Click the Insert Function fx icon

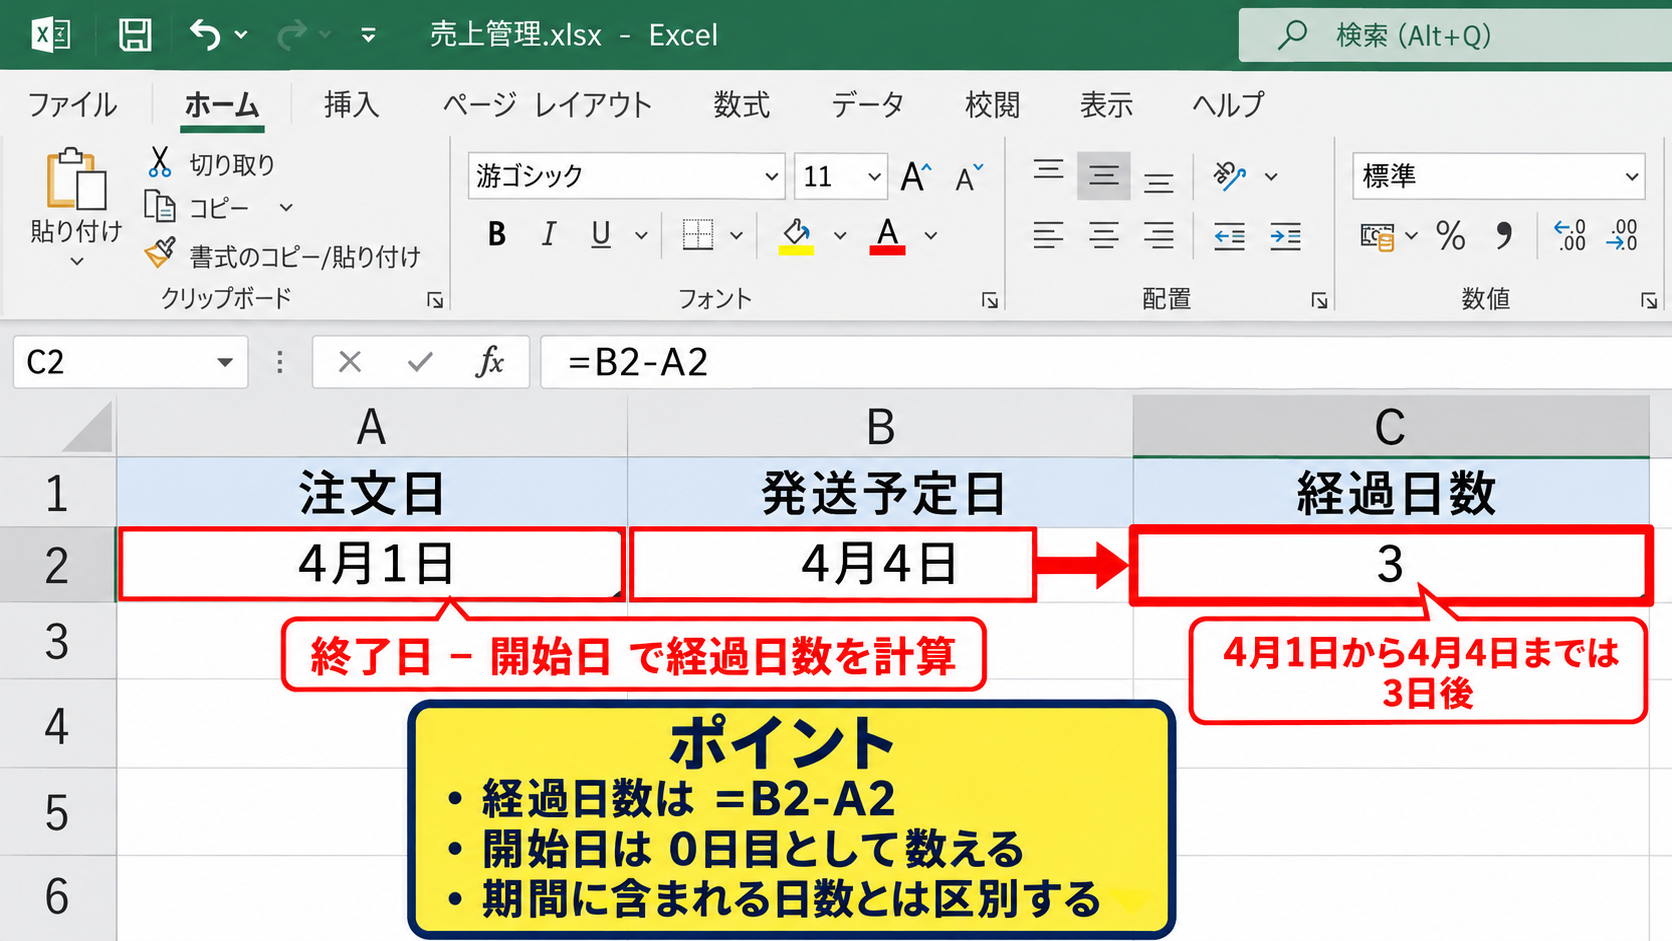click(490, 361)
